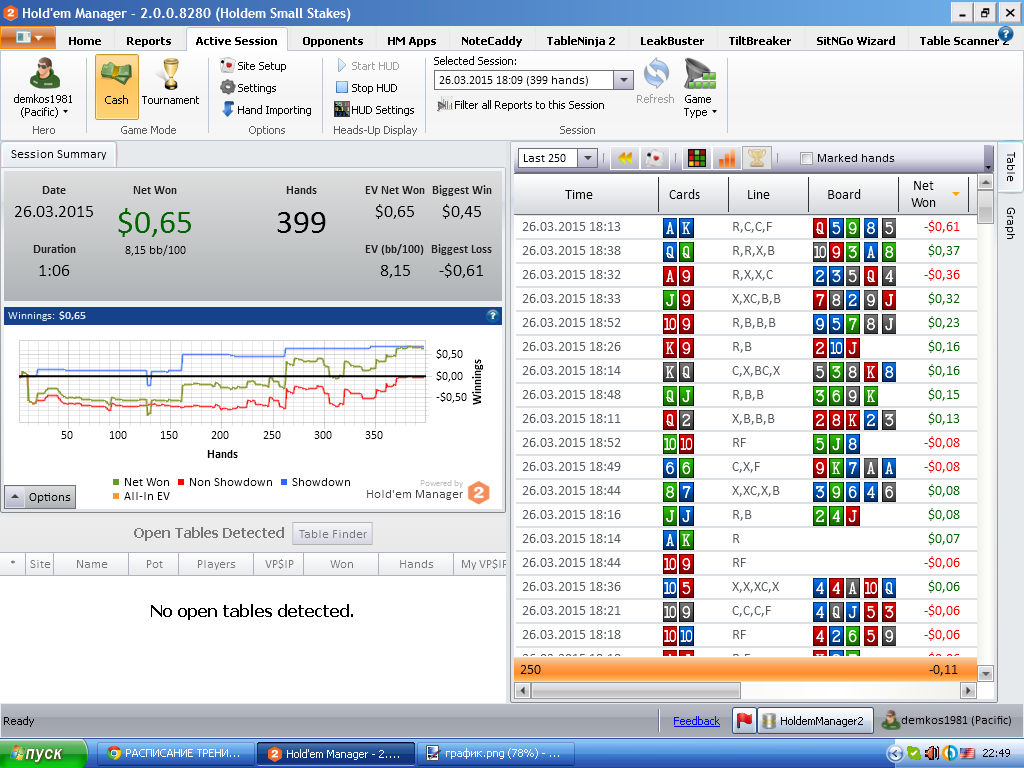Click the ribbon help icon near Table Scanner
The height and width of the screenshot is (768, 1024).
coord(1005,33)
